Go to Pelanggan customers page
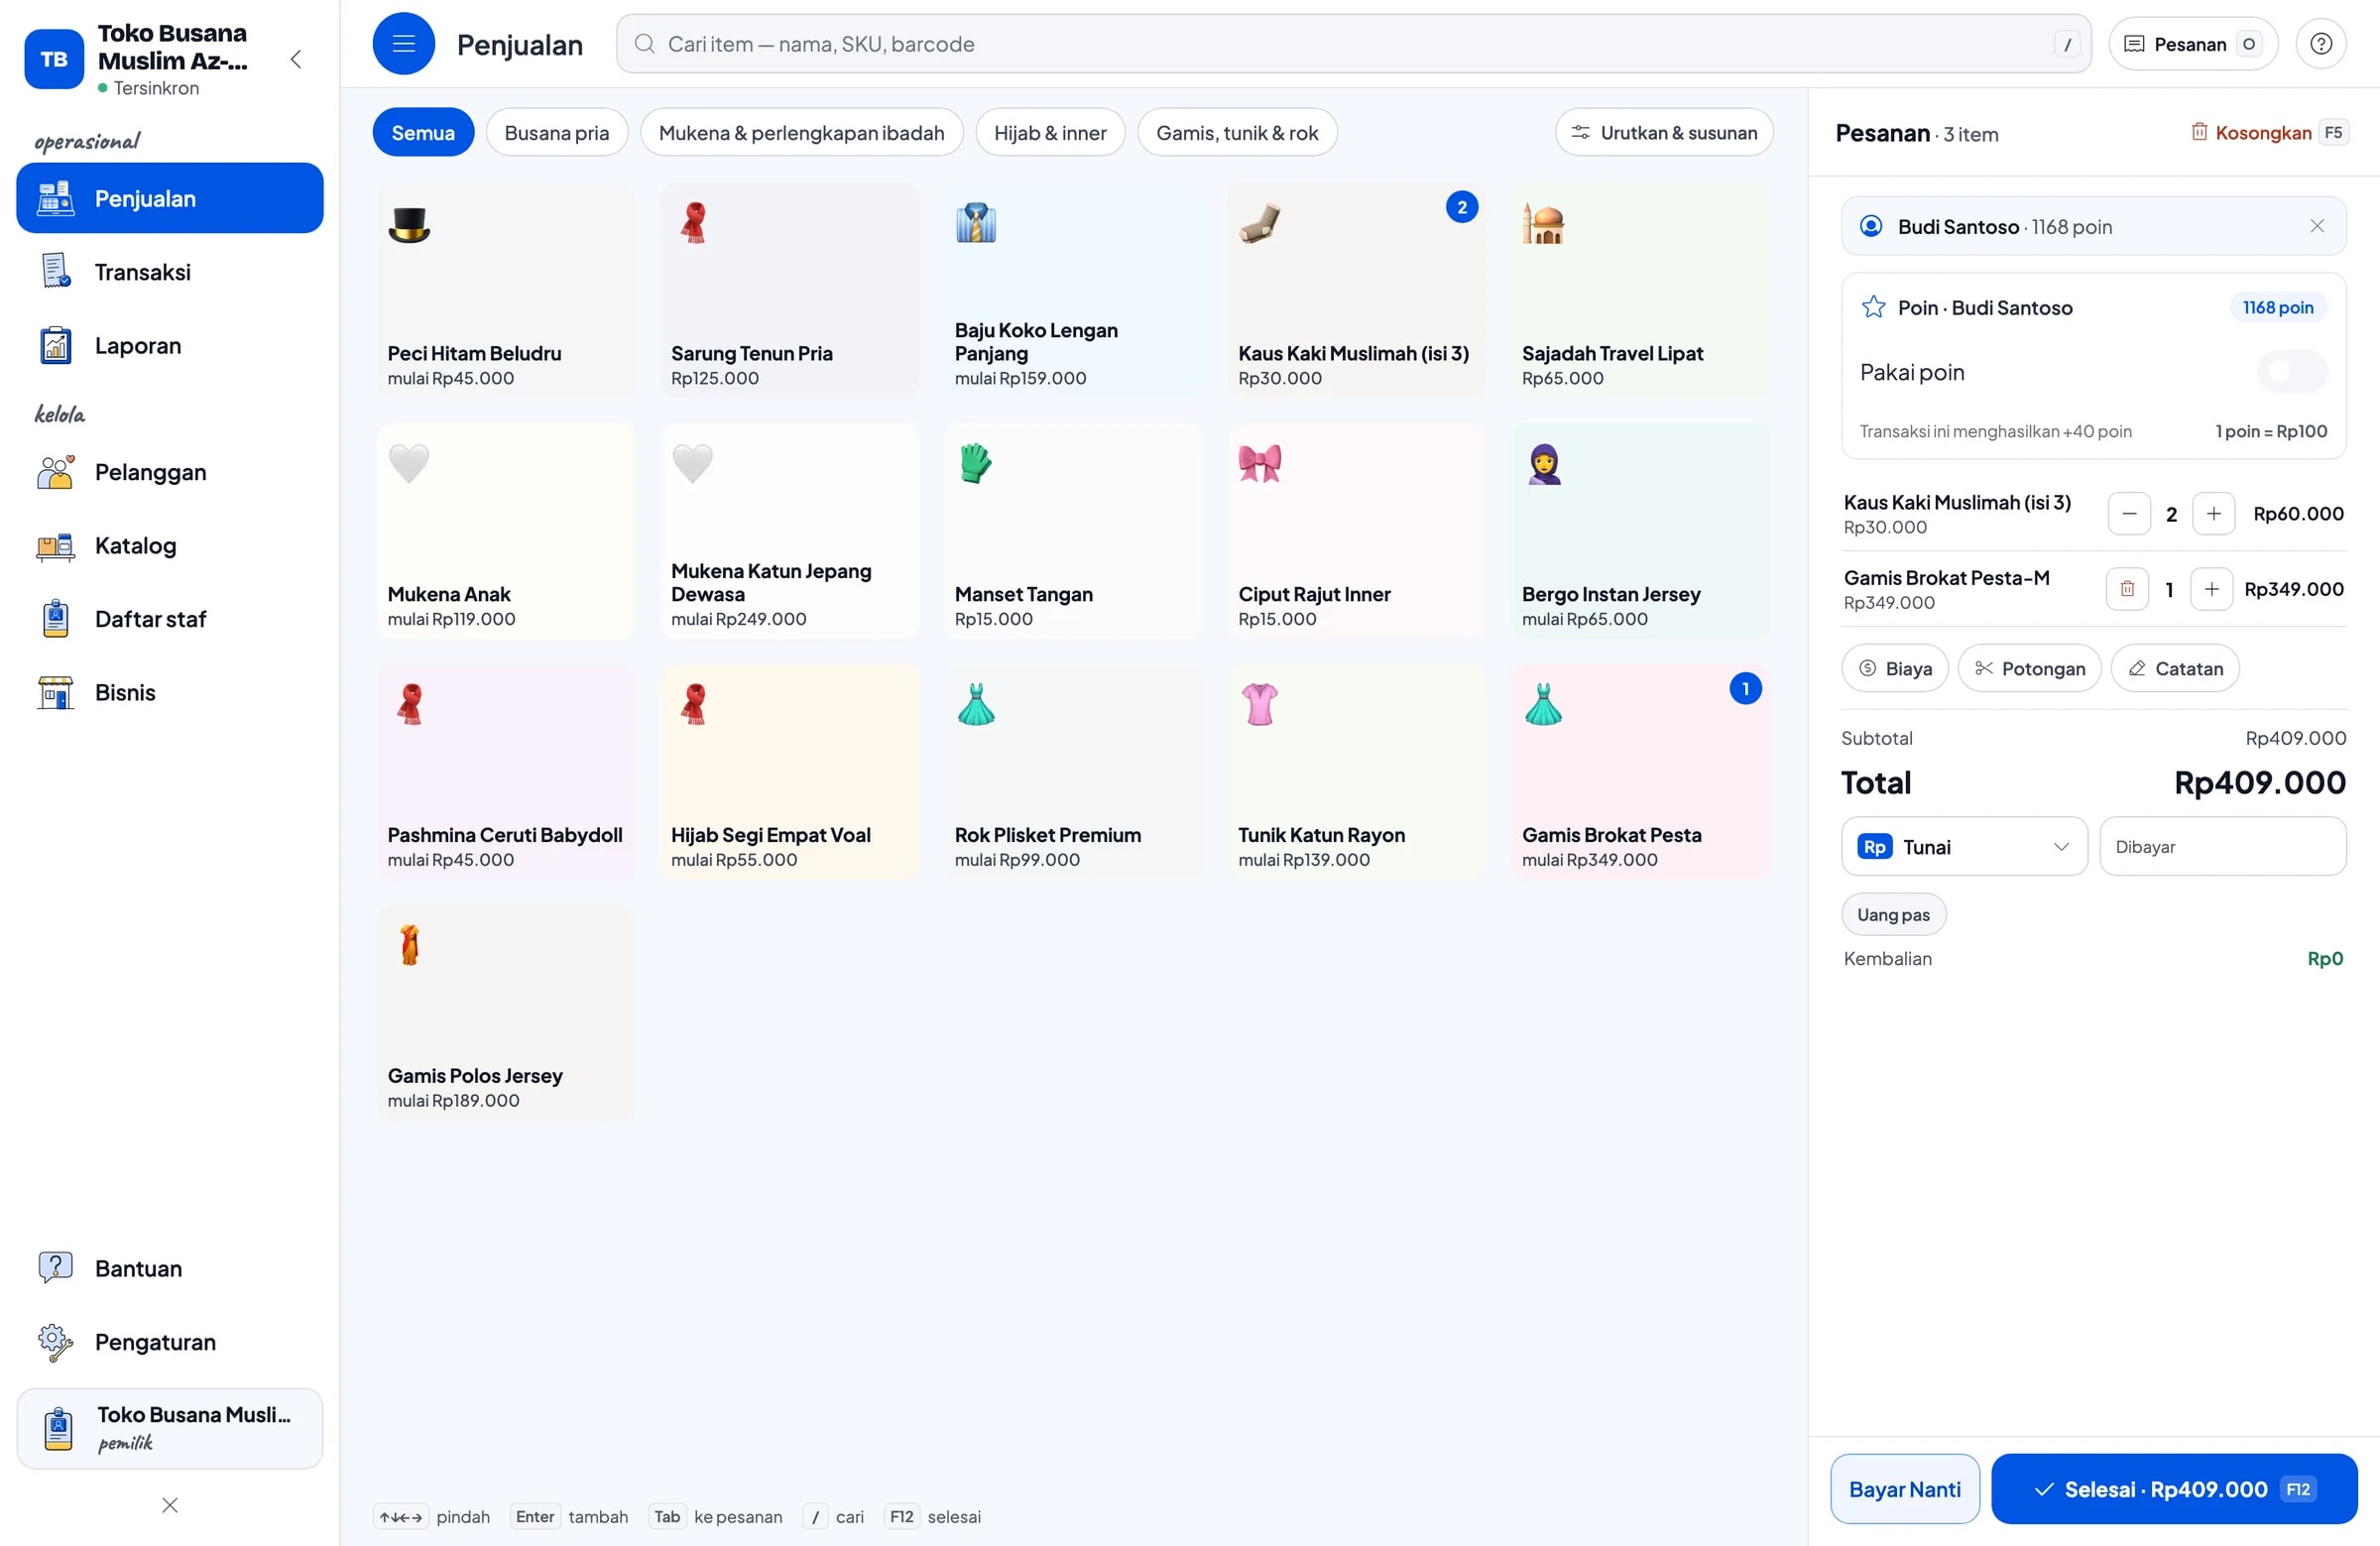 [x=170, y=472]
